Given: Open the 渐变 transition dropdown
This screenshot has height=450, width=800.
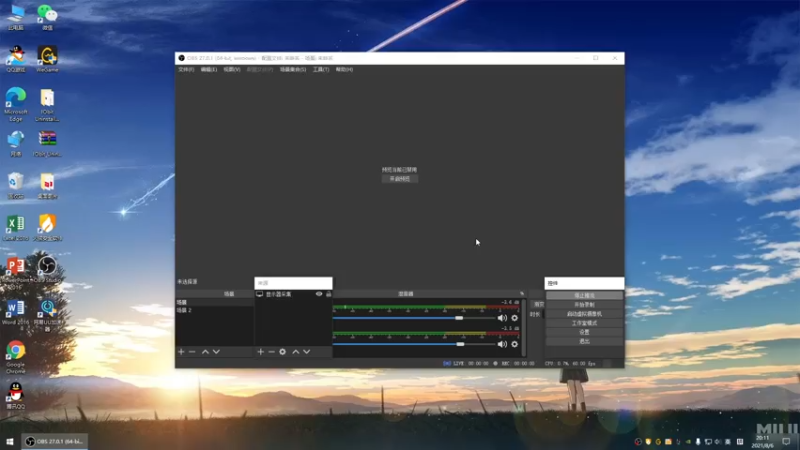Looking at the screenshot, I should [538, 304].
